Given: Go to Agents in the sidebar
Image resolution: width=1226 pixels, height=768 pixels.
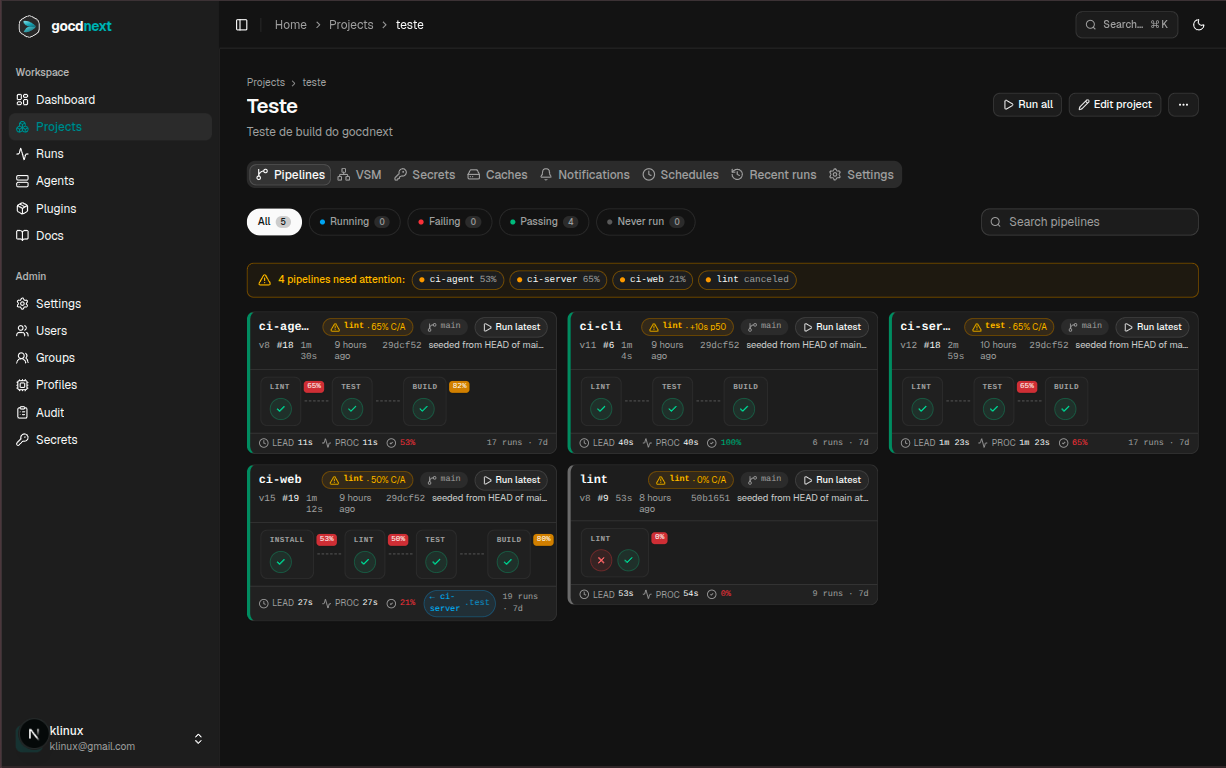Looking at the screenshot, I should [x=110, y=181].
